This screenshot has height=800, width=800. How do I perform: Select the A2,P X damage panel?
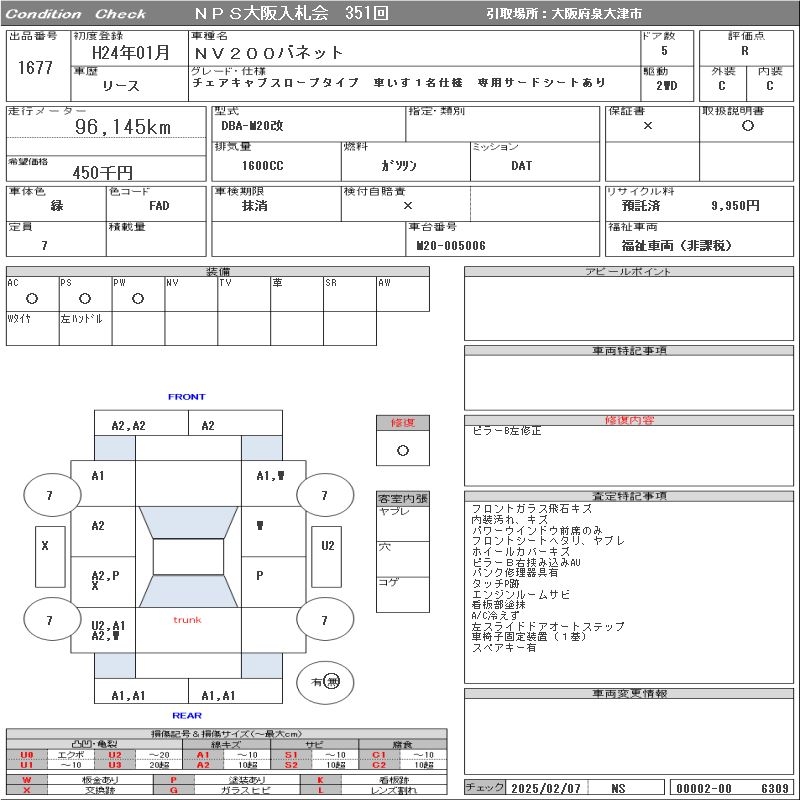(x=103, y=582)
